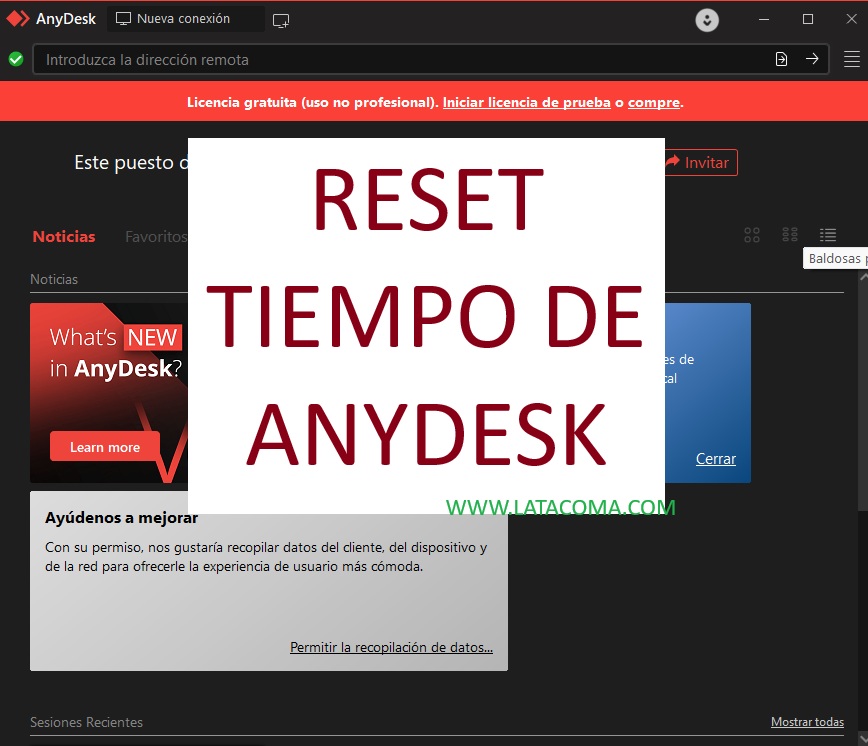Click the Sesiones Recientes heading
The height and width of the screenshot is (746, 868).
(86, 722)
